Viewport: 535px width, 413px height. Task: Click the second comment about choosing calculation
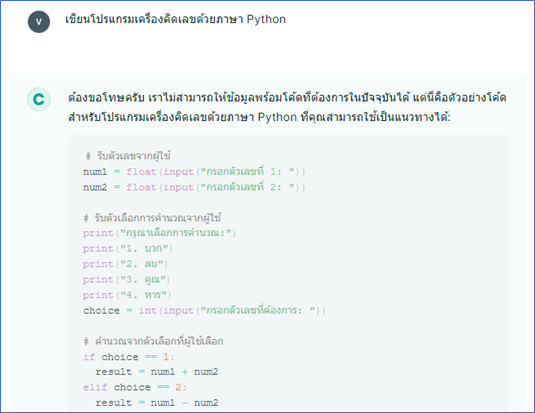tap(153, 217)
